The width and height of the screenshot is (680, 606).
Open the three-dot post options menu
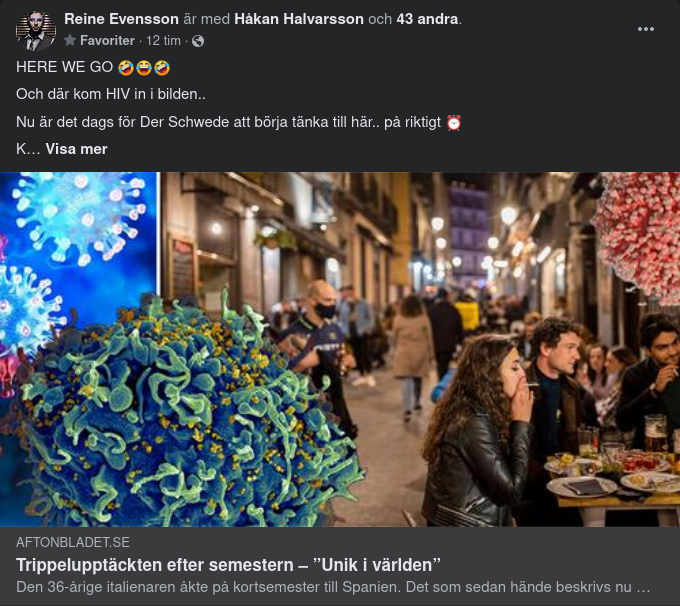[x=646, y=29]
